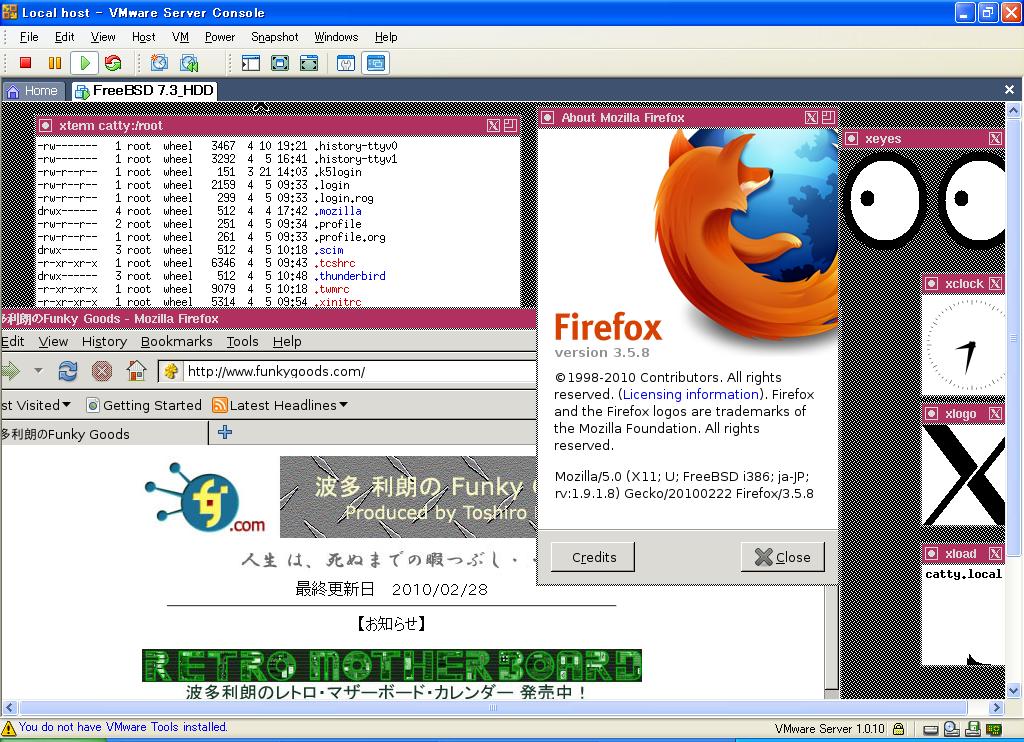Image resolution: width=1024 pixels, height=742 pixels.
Task: Switch to quick switch mode in VMware toolbar
Action: [280, 63]
